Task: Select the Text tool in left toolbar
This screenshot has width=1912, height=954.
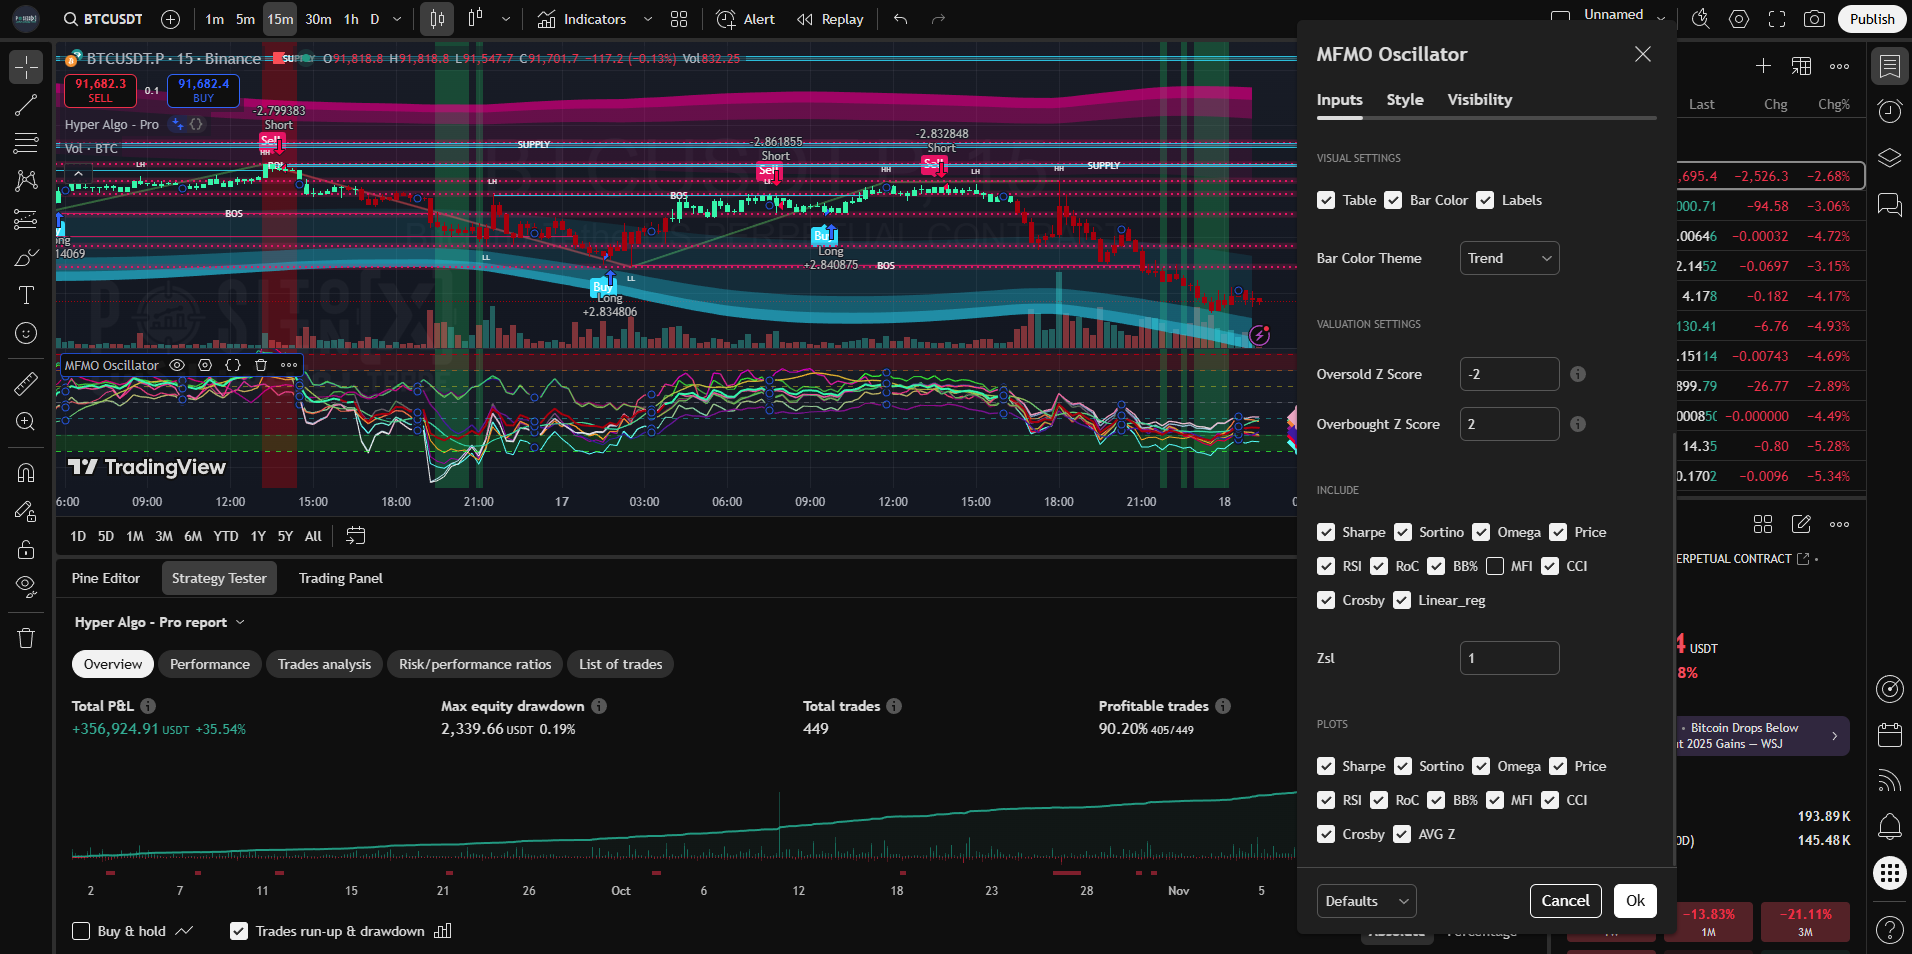Action: [26, 295]
